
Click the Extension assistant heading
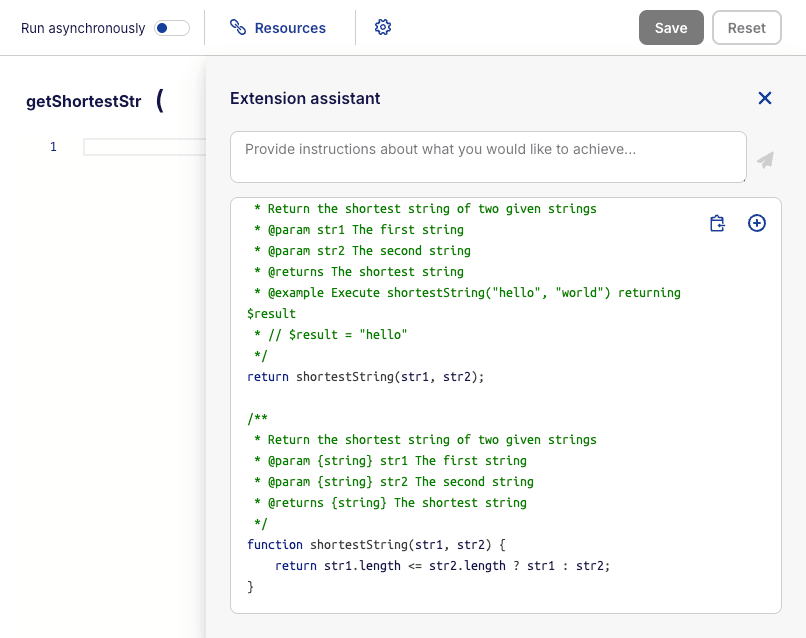pyautogui.click(x=305, y=98)
